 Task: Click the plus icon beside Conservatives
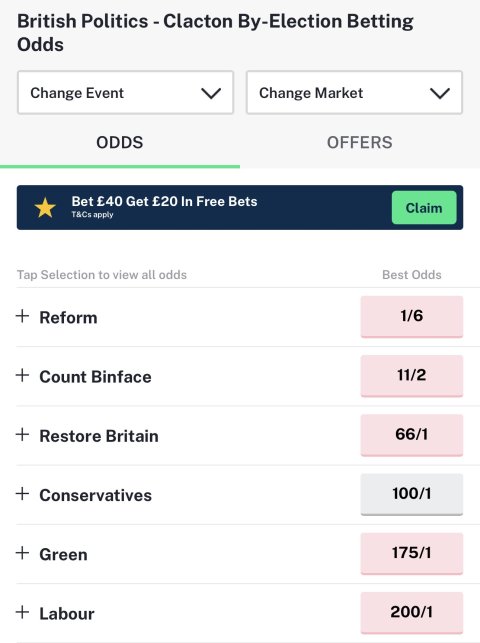22,494
